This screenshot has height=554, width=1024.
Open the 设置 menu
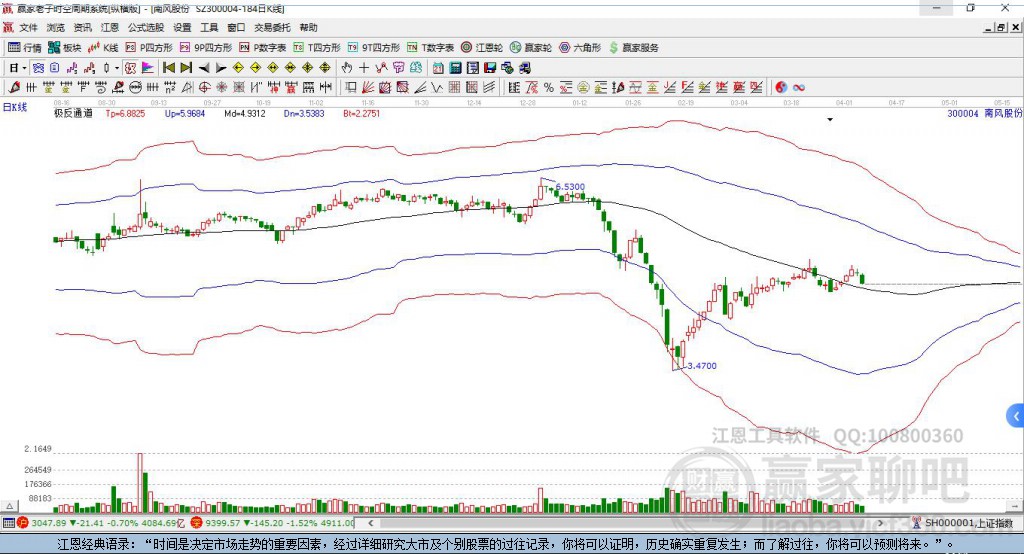[x=182, y=27]
